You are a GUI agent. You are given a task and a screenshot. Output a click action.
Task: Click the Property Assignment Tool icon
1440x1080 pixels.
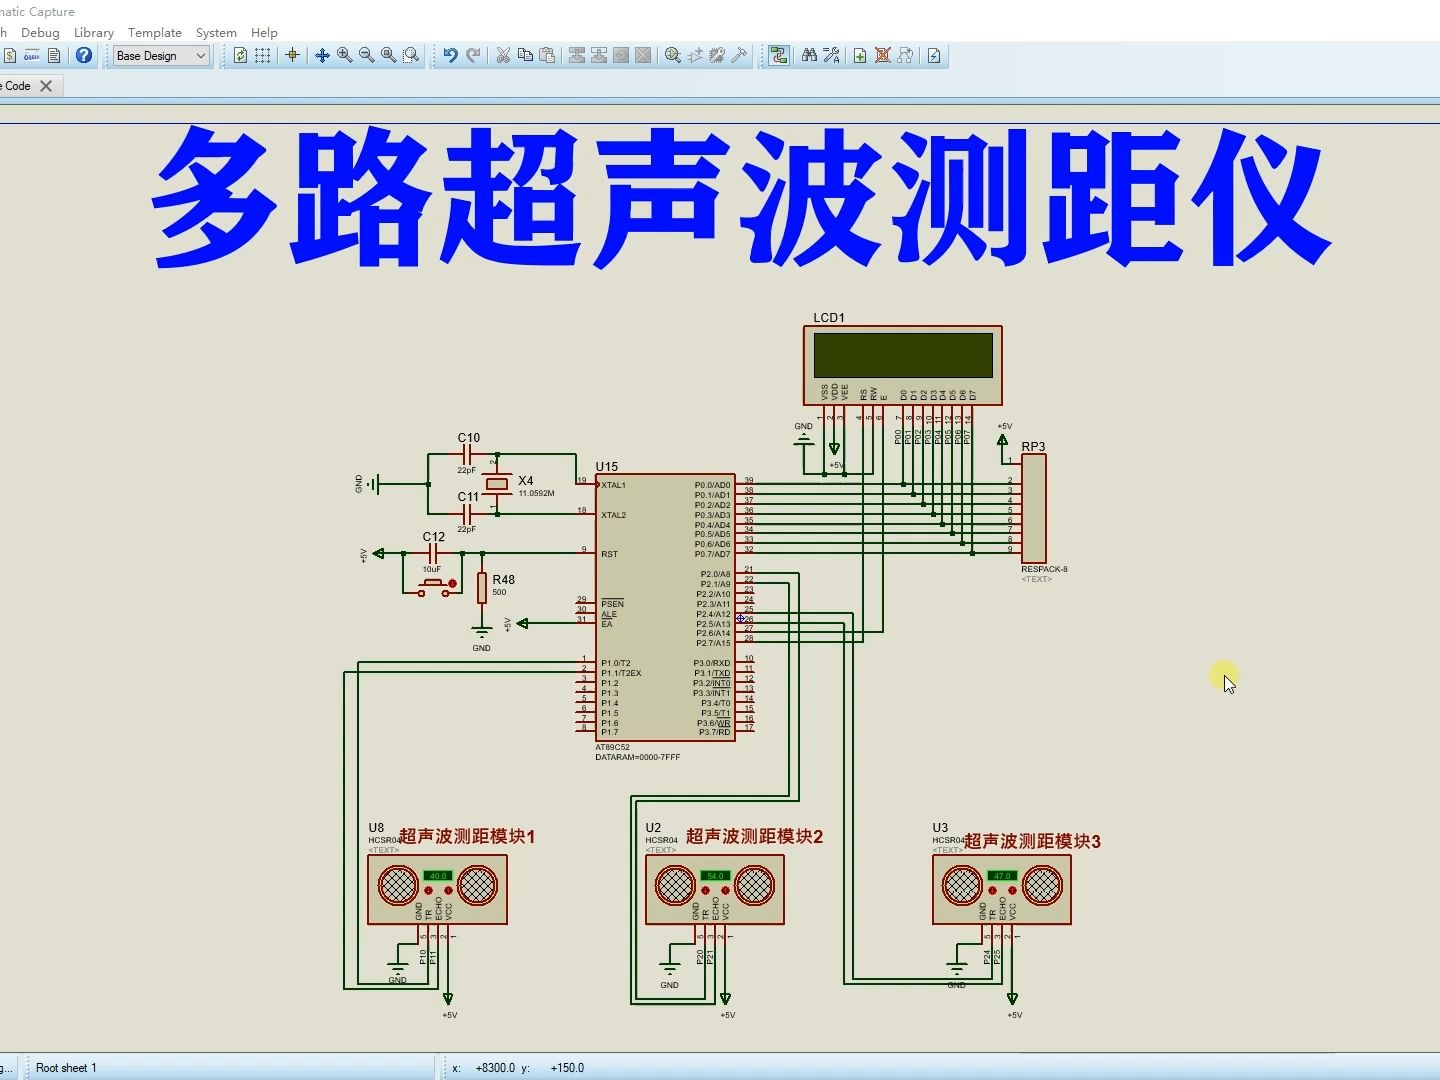coord(831,56)
